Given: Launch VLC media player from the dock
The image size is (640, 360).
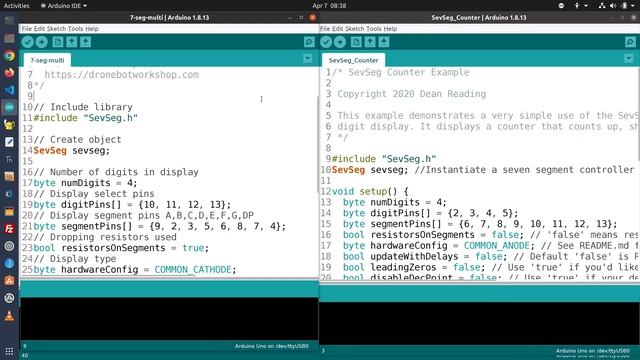Looking at the screenshot, I should pyautogui.click(x=9, y=315).
